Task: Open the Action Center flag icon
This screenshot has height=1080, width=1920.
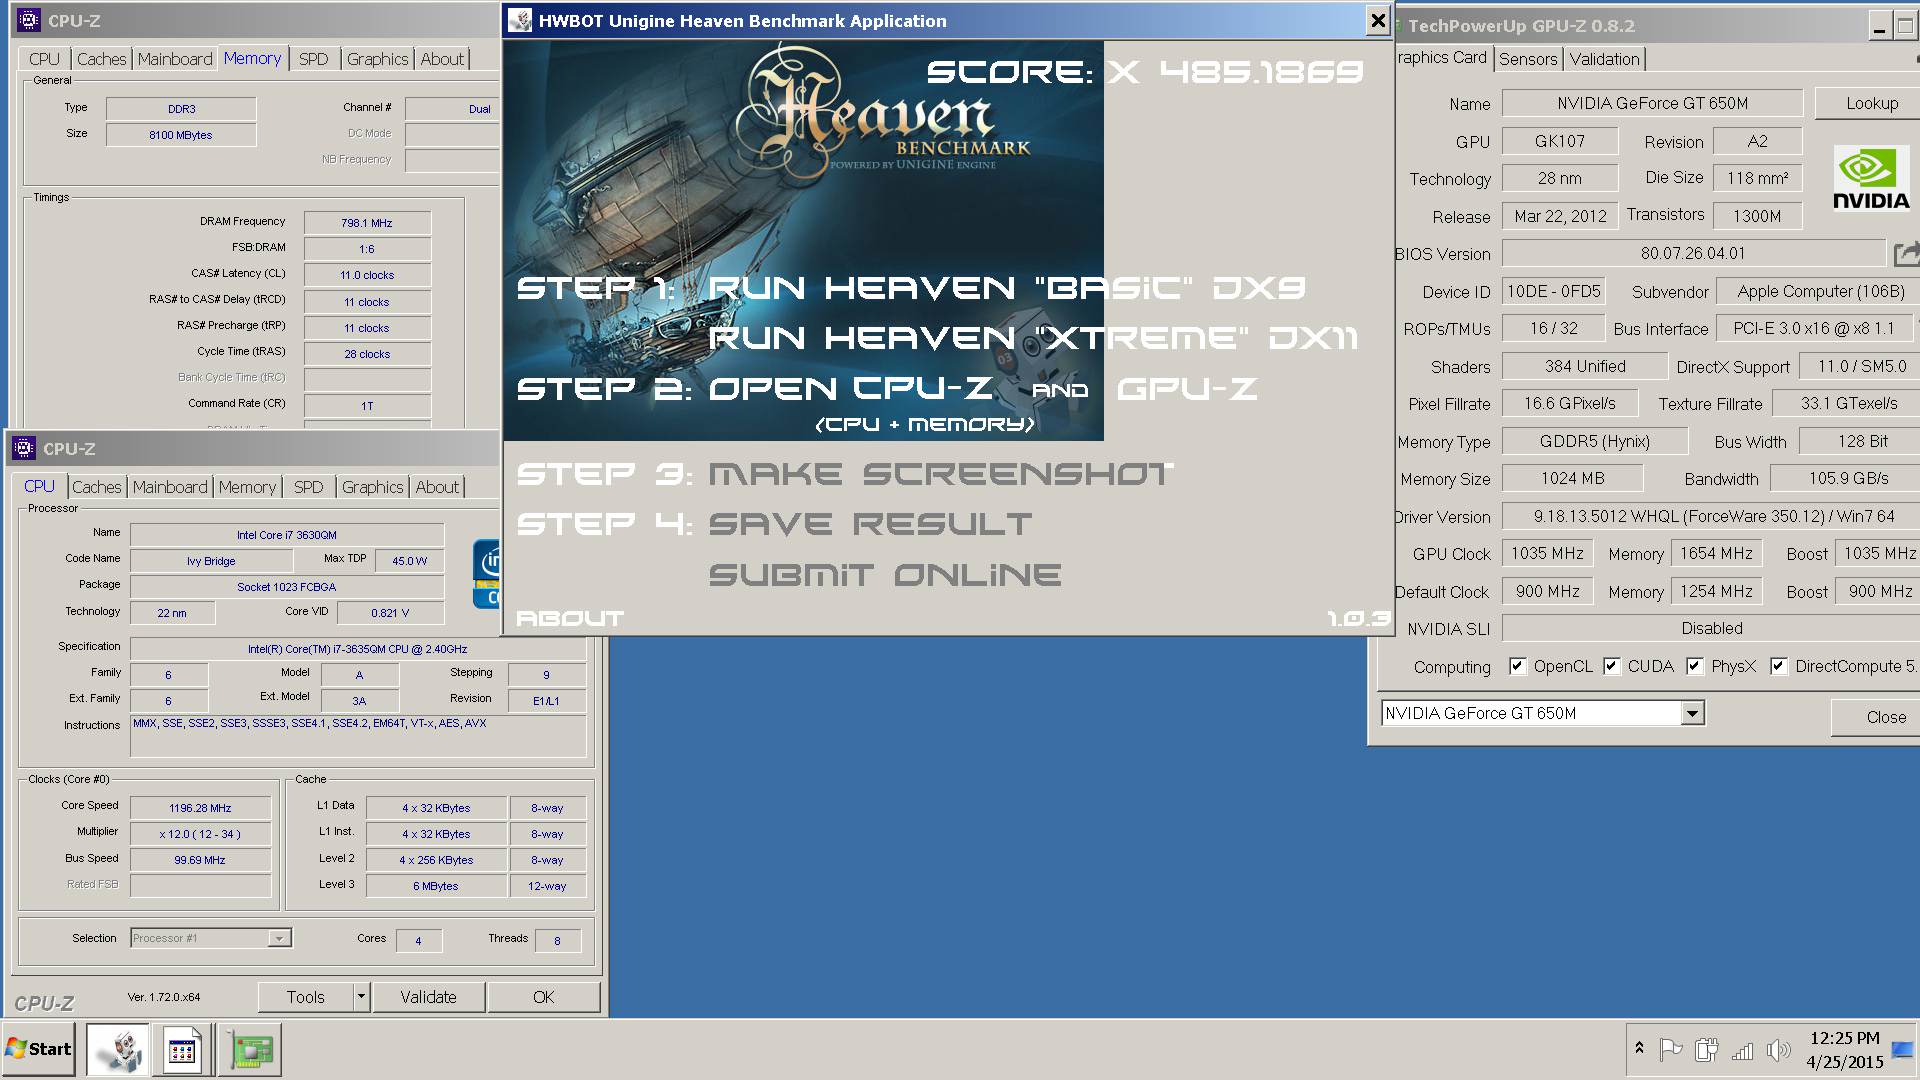Action: pos(1670,1050)
